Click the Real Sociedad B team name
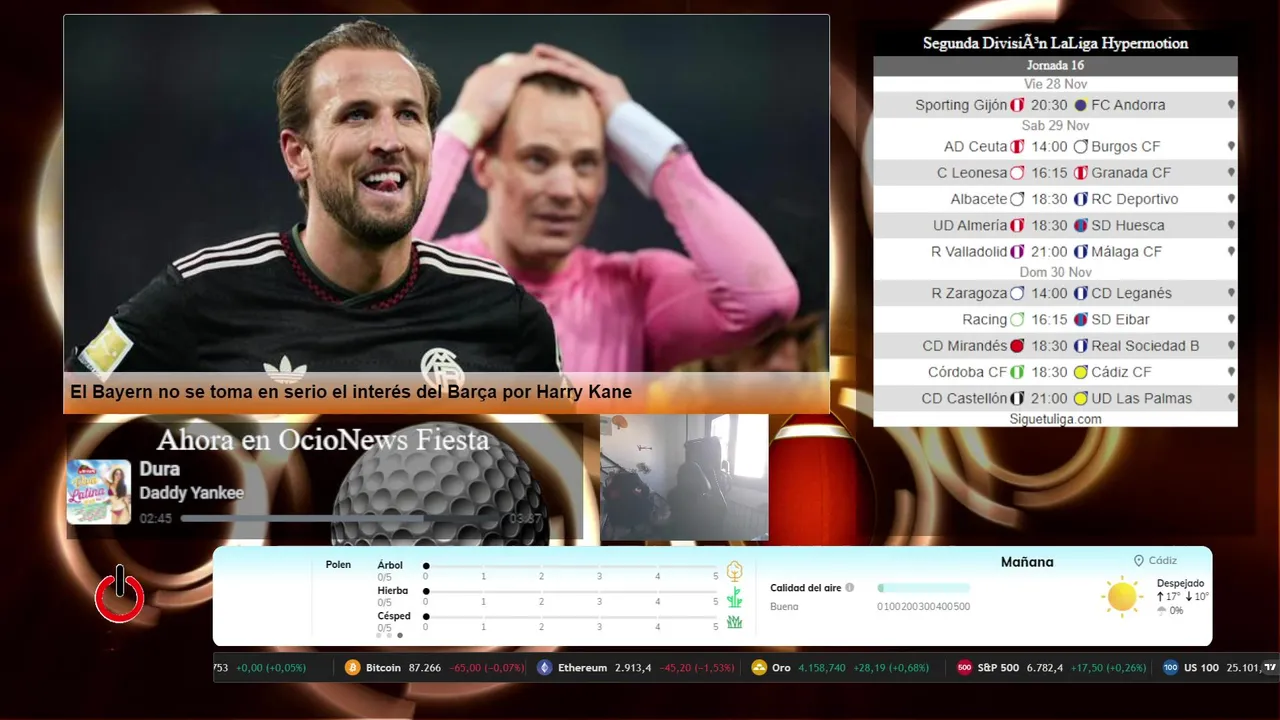 [1145, 346]
